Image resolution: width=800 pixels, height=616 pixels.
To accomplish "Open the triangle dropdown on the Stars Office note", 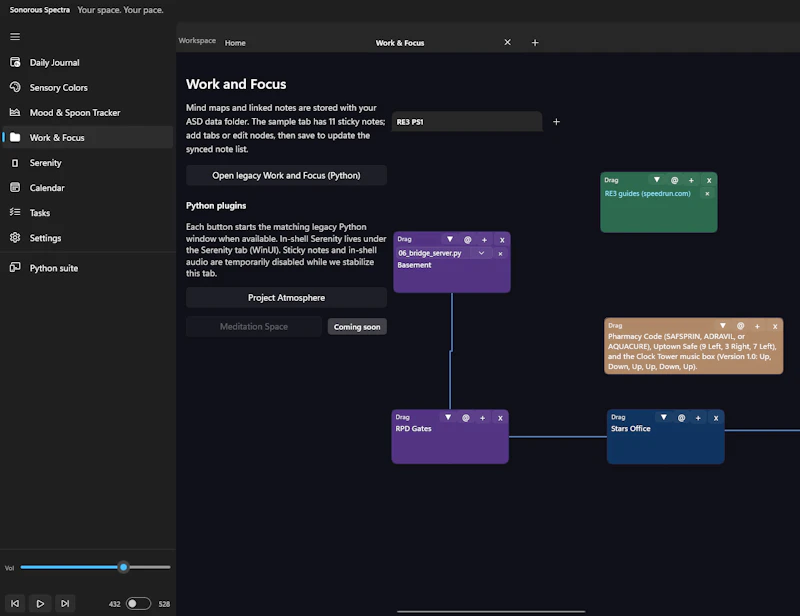I will pos(663,417).
